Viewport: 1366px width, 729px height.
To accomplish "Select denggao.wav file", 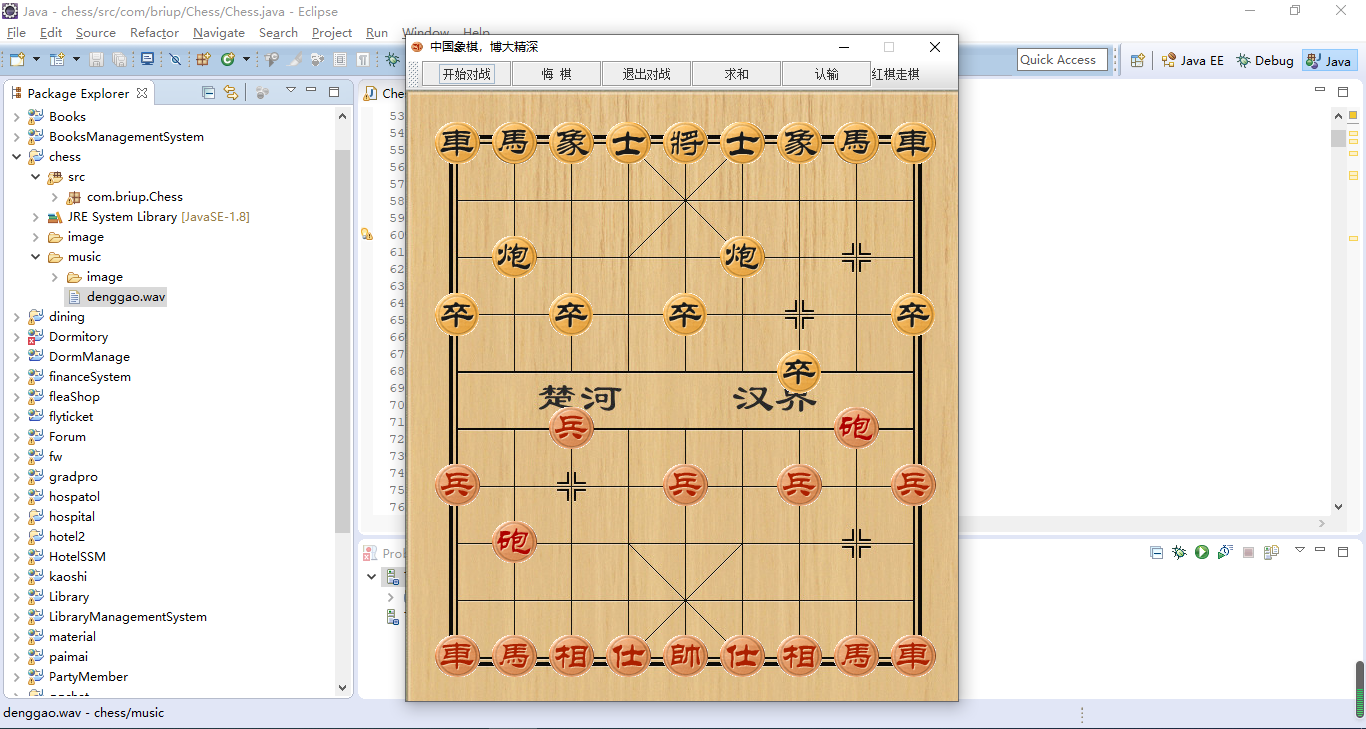I will coord(117,297).
